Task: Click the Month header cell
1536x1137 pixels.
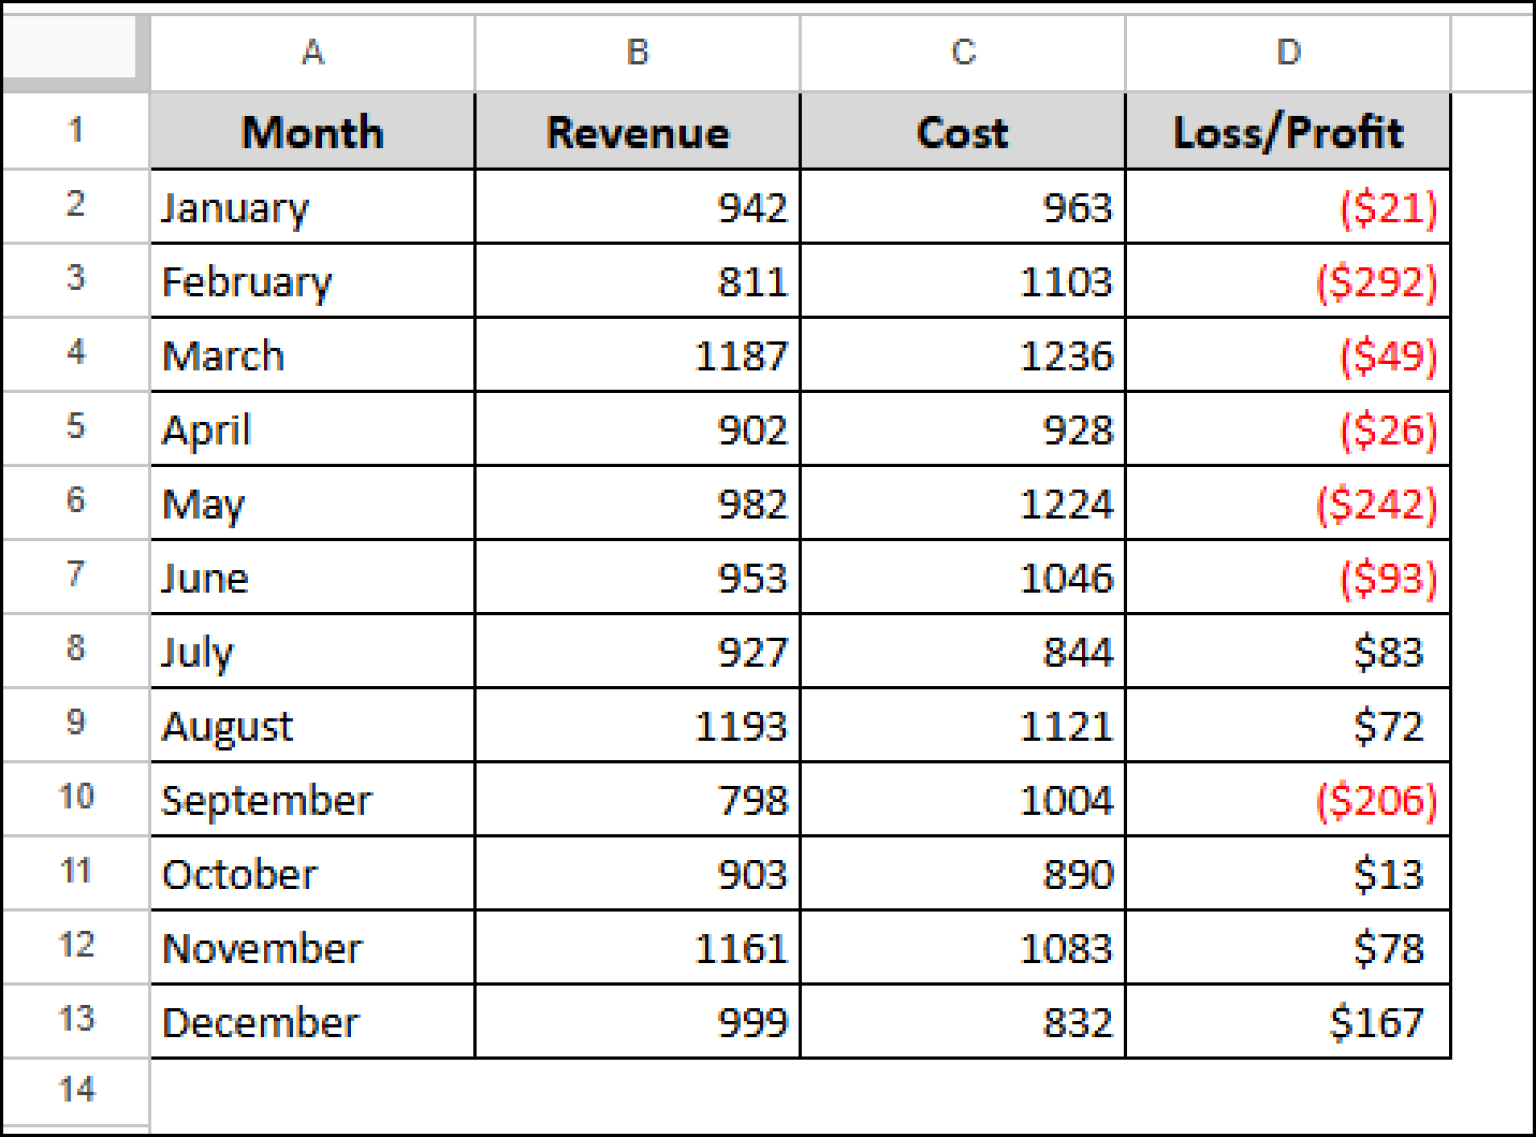Action: pos(311,131)
